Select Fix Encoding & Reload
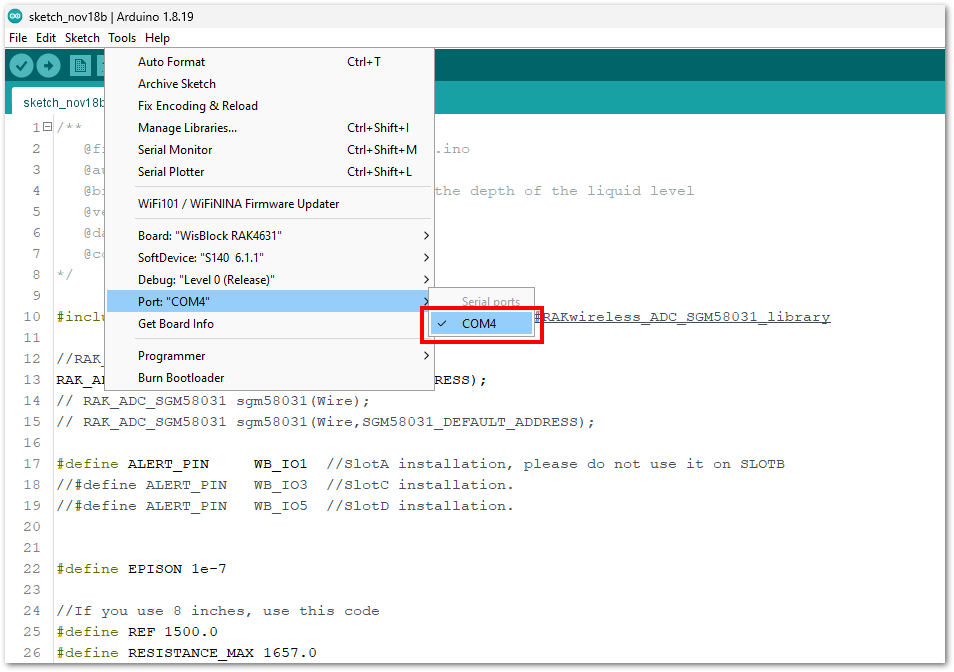The image size is (954, 672). pos(269,106)
